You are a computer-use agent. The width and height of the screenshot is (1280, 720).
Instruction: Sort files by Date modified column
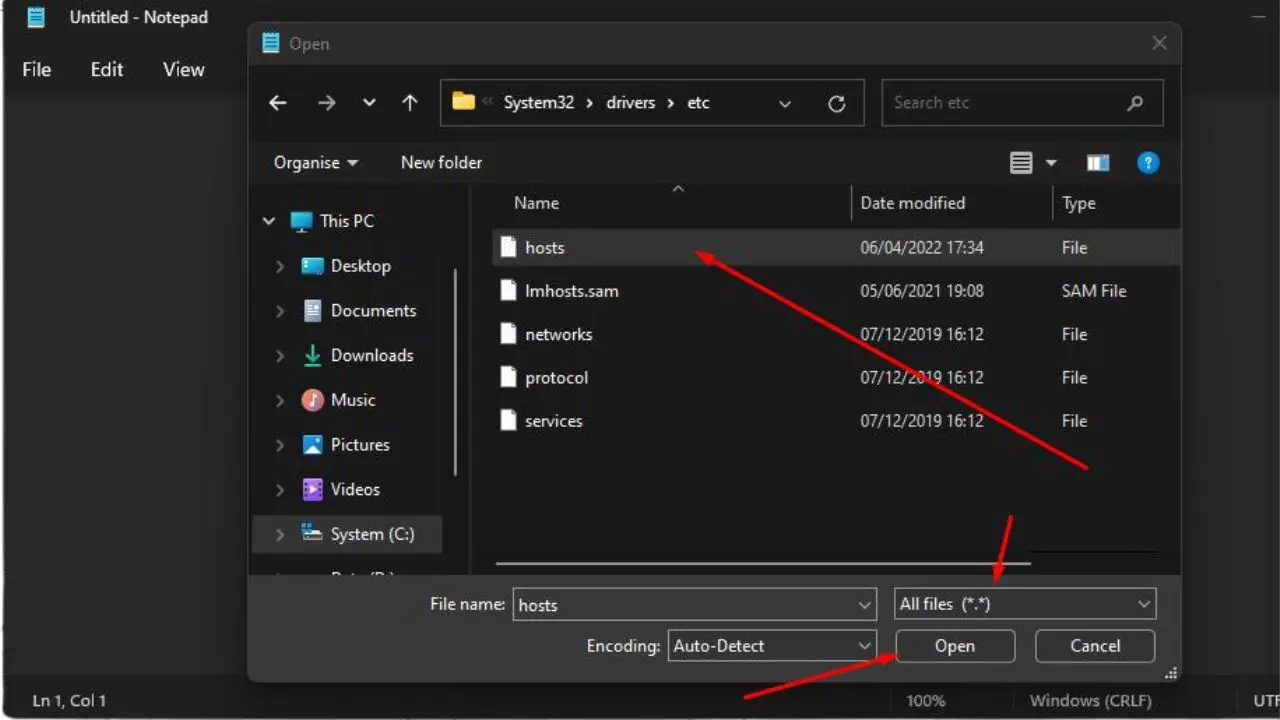click(x=912, y=203)
